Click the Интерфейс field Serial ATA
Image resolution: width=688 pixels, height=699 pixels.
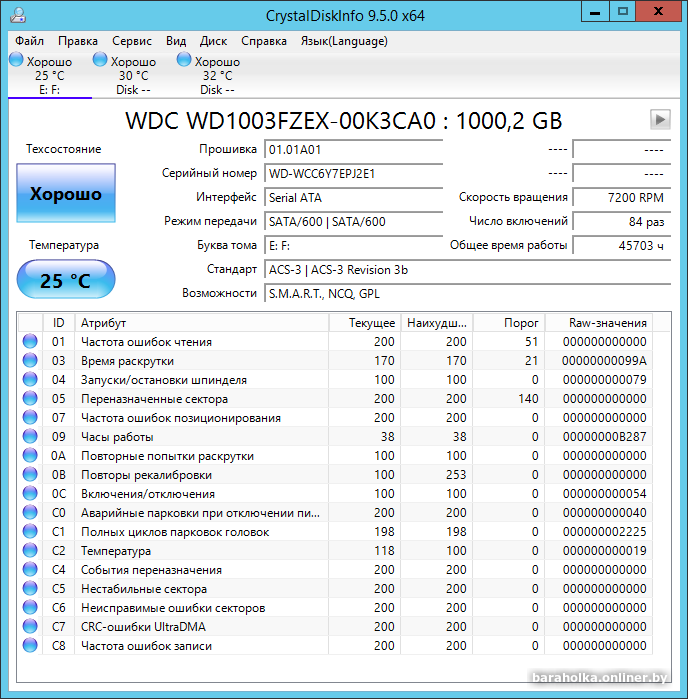pos(353,197)
